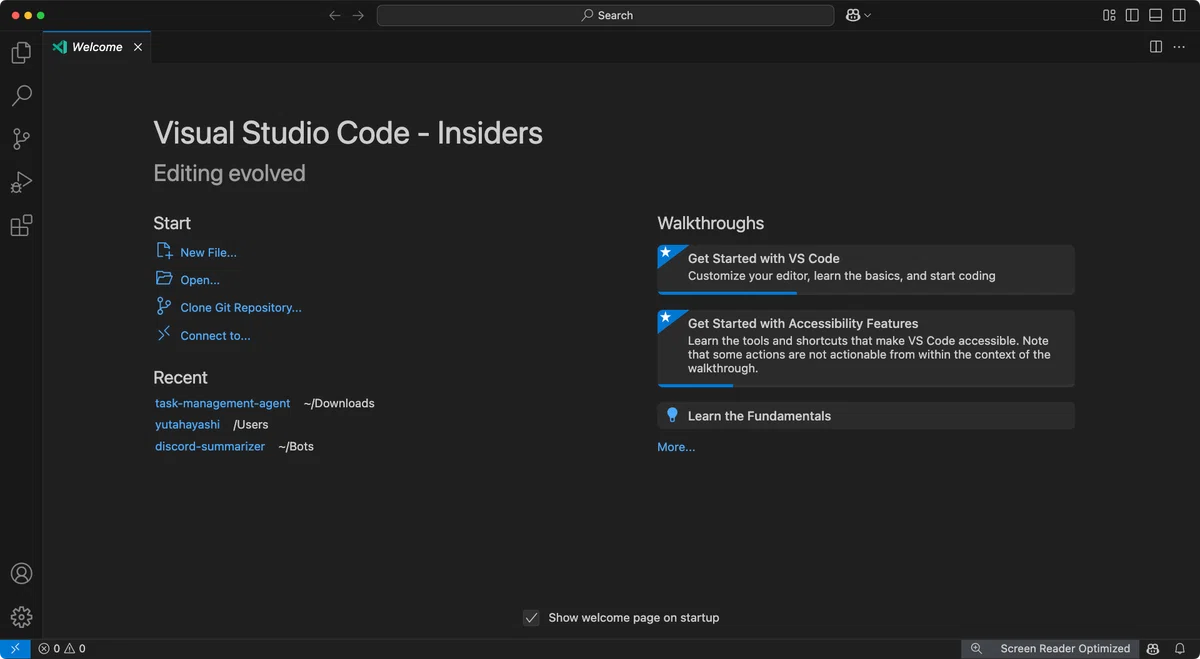Click the Search command center field
Screen dimensions: 1200x659
tap(605, 15)
